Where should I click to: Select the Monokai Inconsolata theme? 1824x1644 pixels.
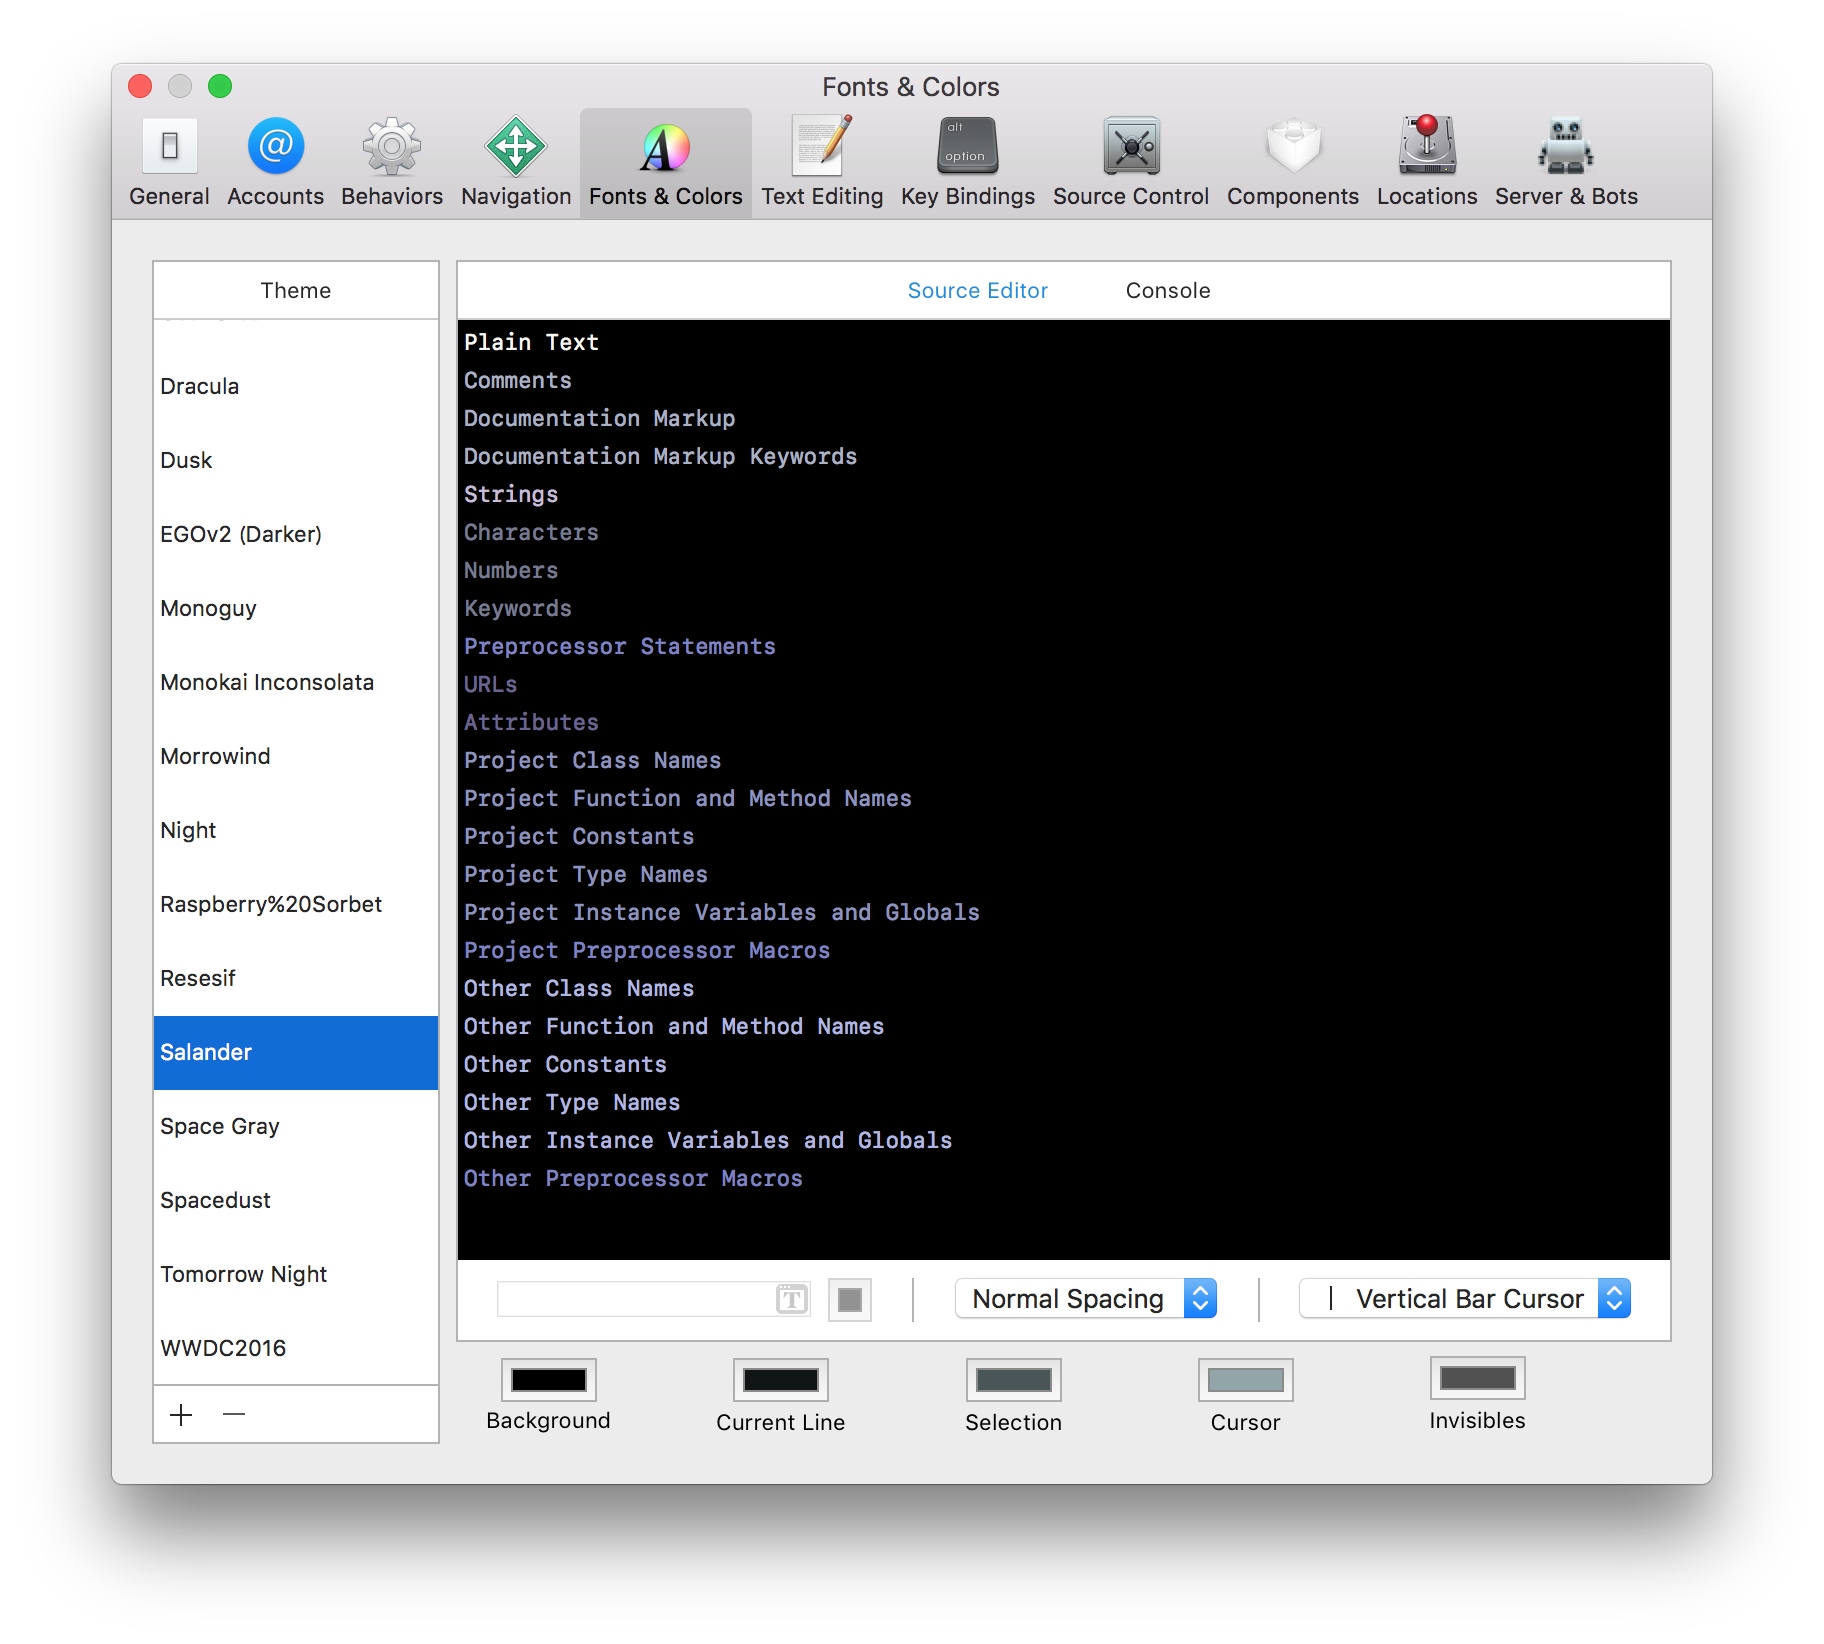tap(296, 683)
